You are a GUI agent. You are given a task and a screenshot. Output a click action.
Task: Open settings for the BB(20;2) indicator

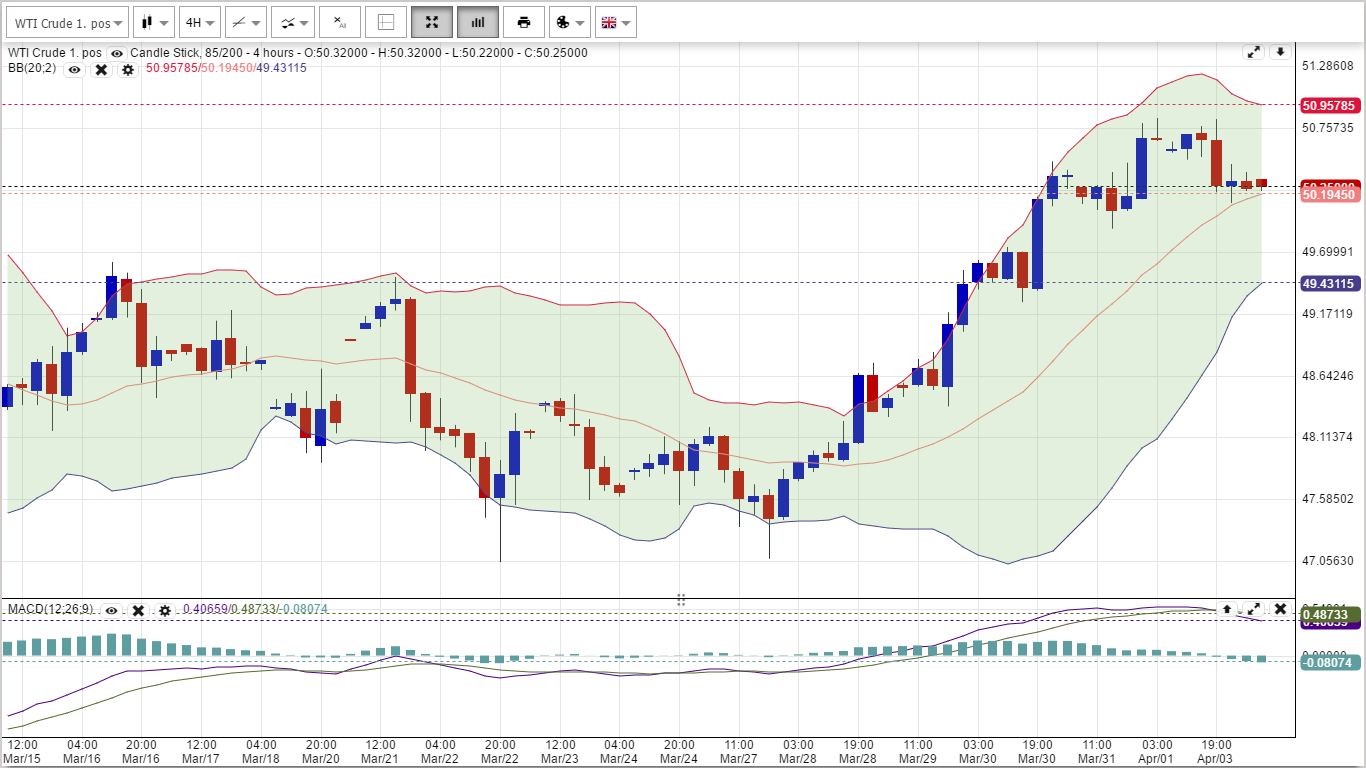pyautogui.click(x=128, y=69)
